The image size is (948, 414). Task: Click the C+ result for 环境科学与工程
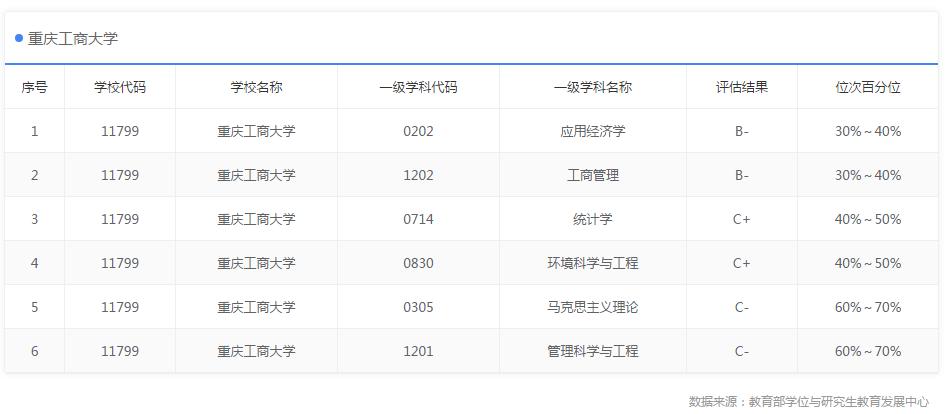[742, 263]
